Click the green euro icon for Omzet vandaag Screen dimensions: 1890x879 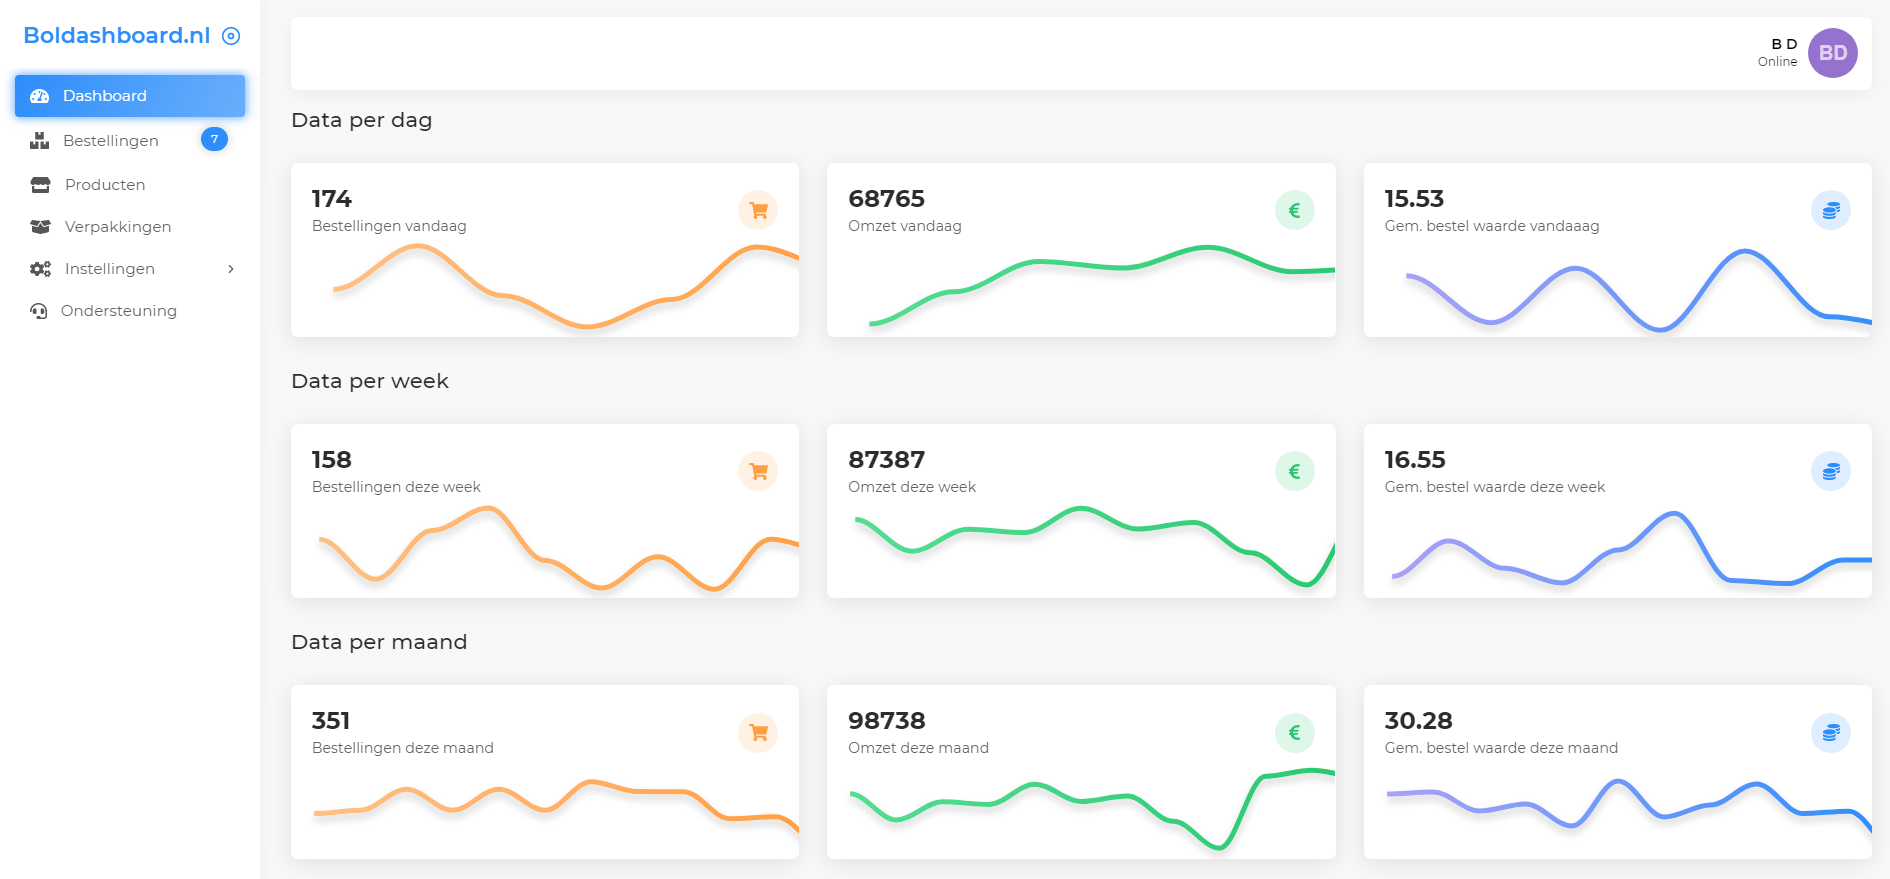click(x=1294, y=210)
